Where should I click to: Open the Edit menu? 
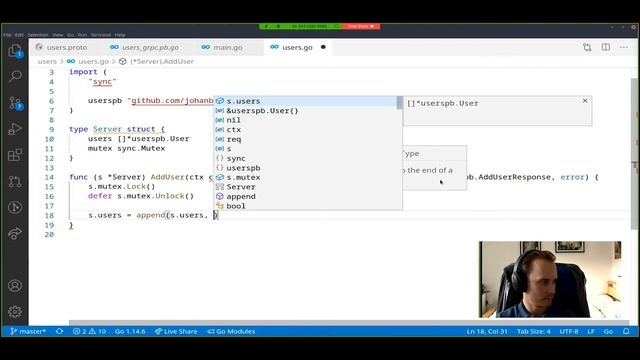pyautogui.click(x=19, y=35)
